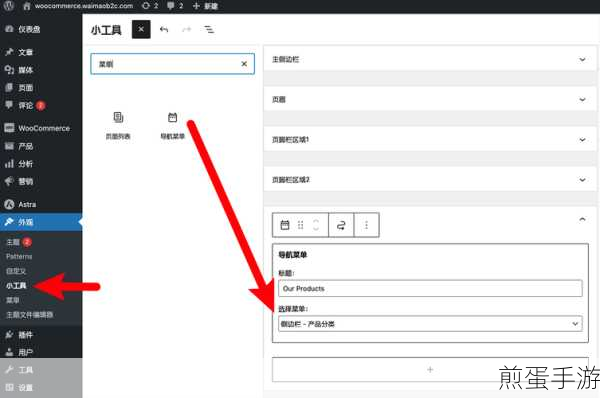600x398 pixels.
Task: Open 仪表盘 dashboard in sidebar
Action: tap(41, 29)
